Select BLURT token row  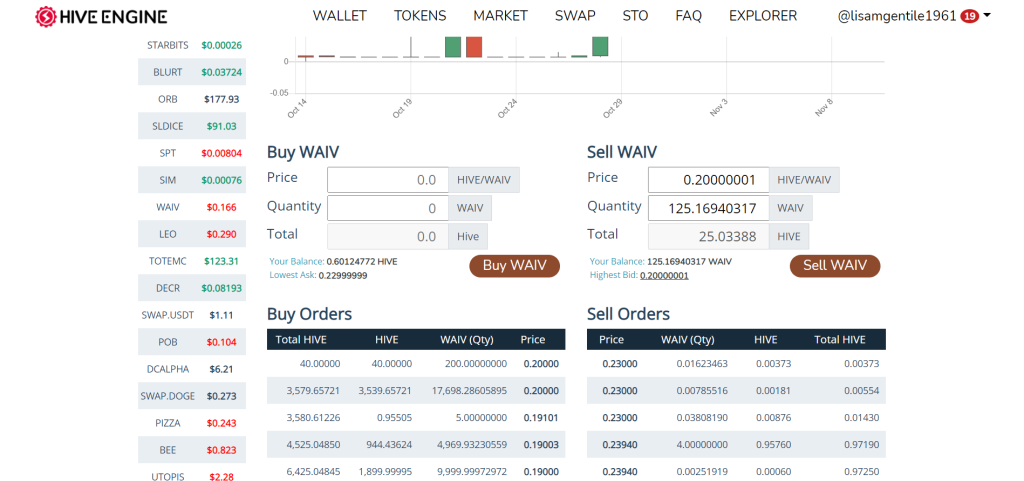pos(192,72)
